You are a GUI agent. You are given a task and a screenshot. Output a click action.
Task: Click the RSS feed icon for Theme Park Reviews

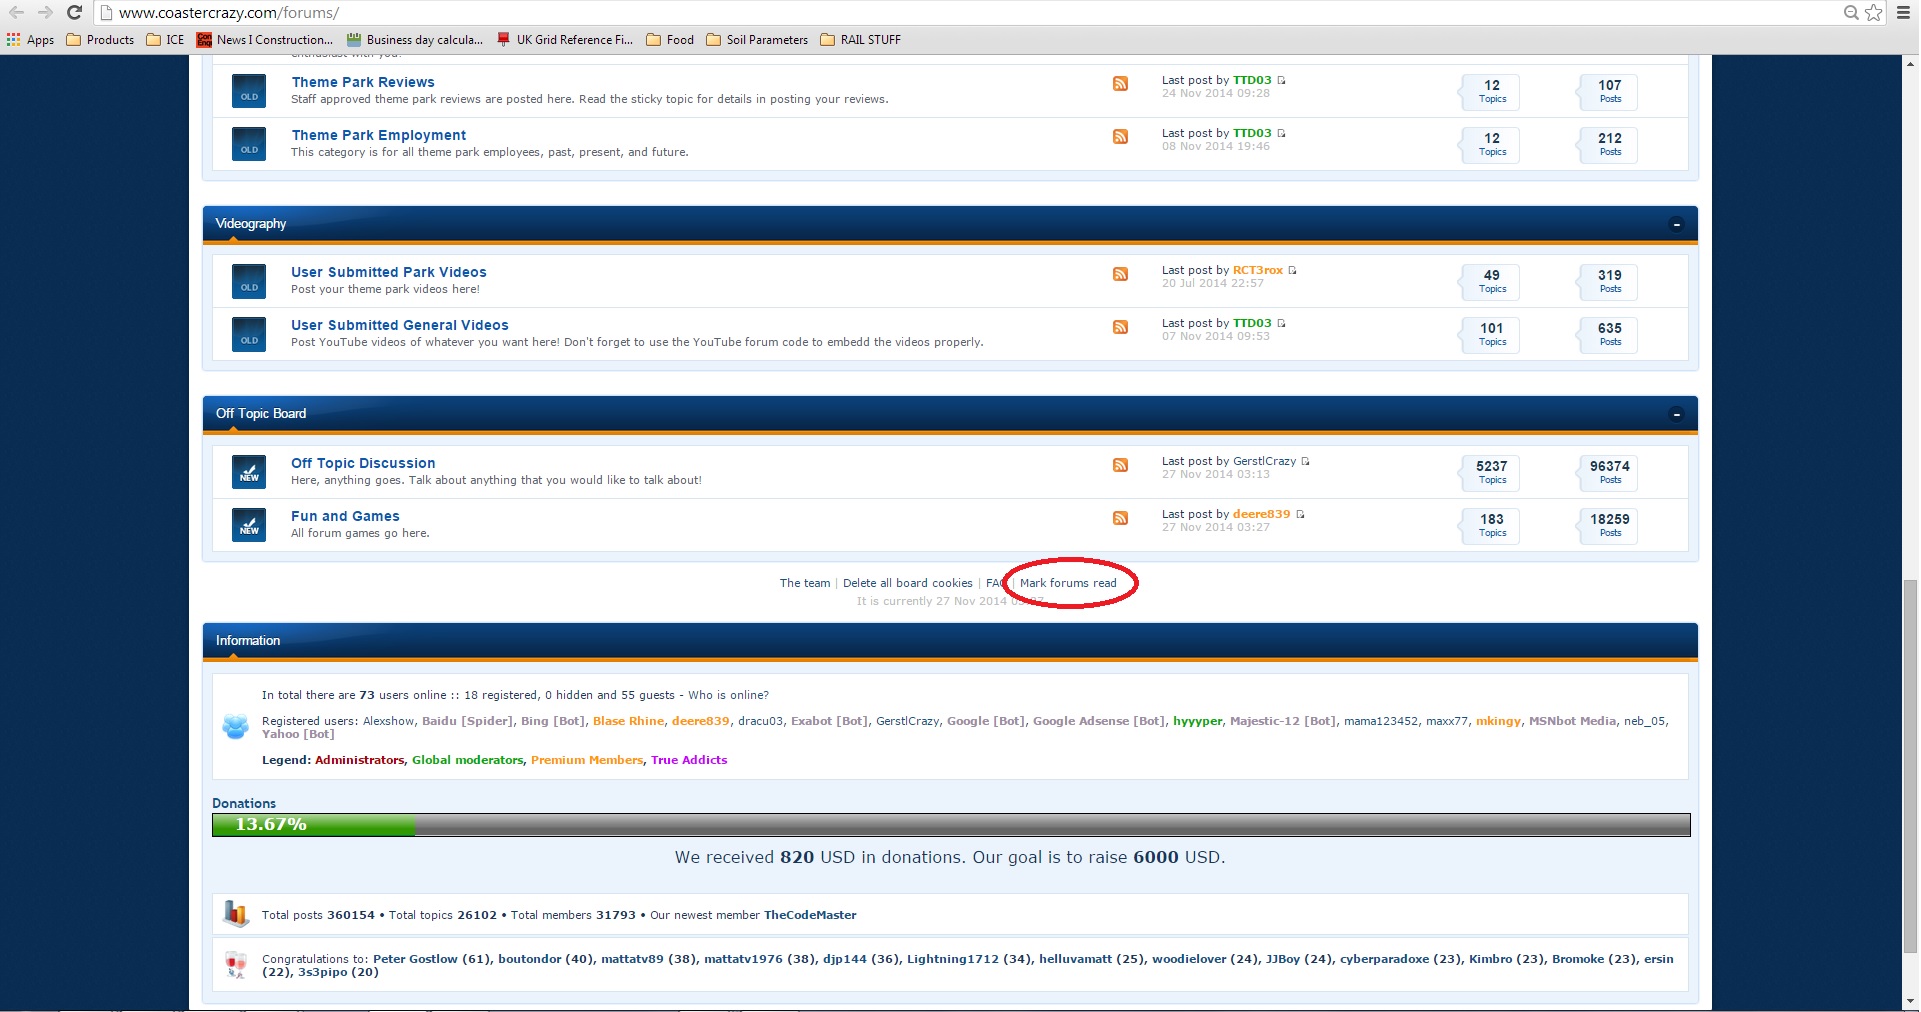click(x=1120, y=84)
